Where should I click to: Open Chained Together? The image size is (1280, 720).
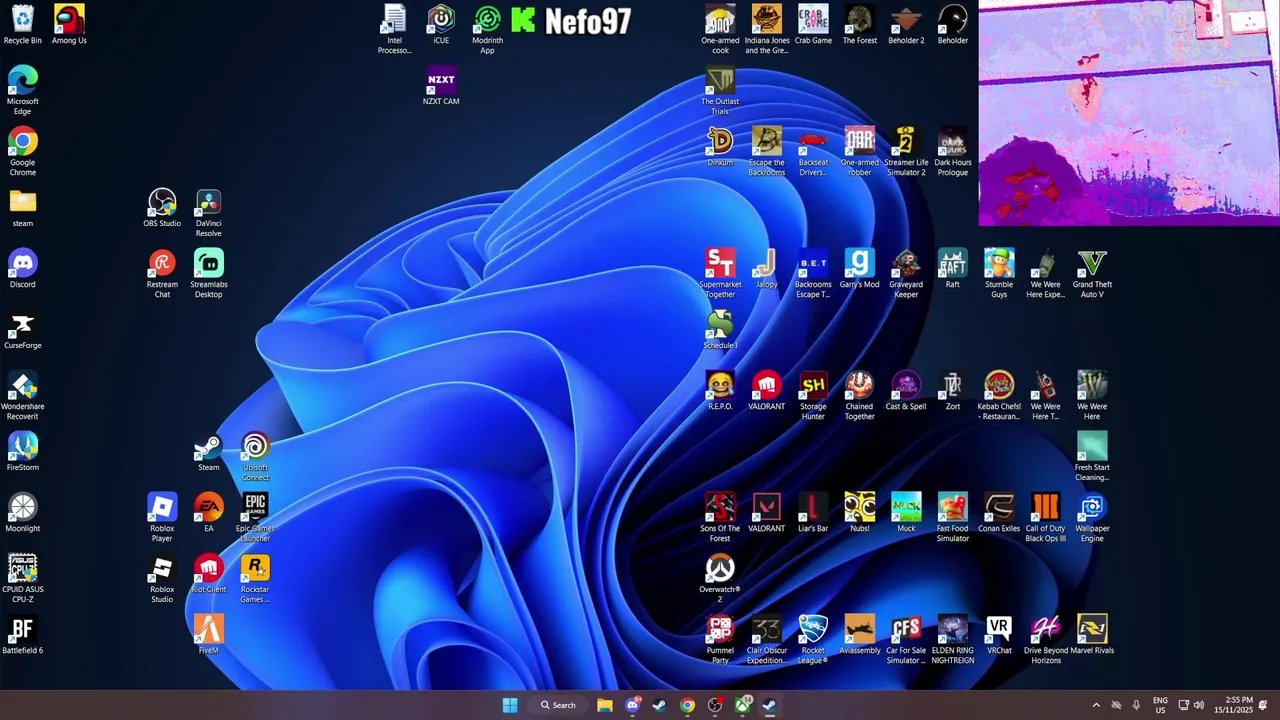click(859, 395)
